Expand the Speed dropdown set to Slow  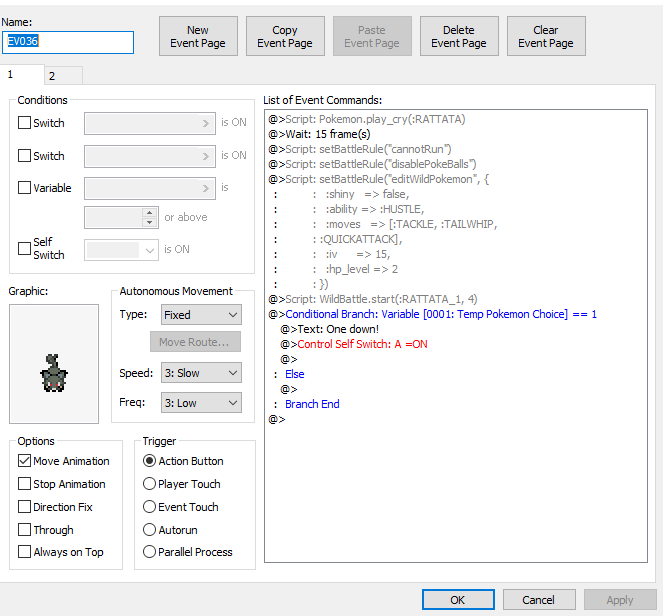click(201, 373)
